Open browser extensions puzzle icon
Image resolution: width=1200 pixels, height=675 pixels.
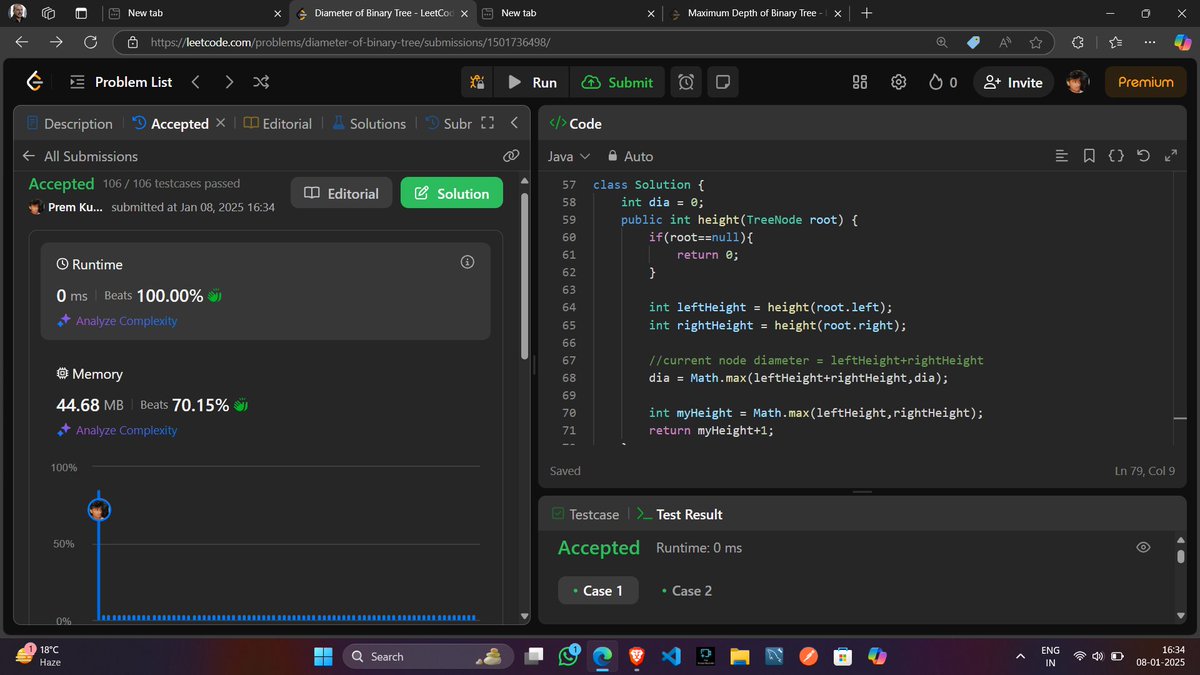point(1077,42)
